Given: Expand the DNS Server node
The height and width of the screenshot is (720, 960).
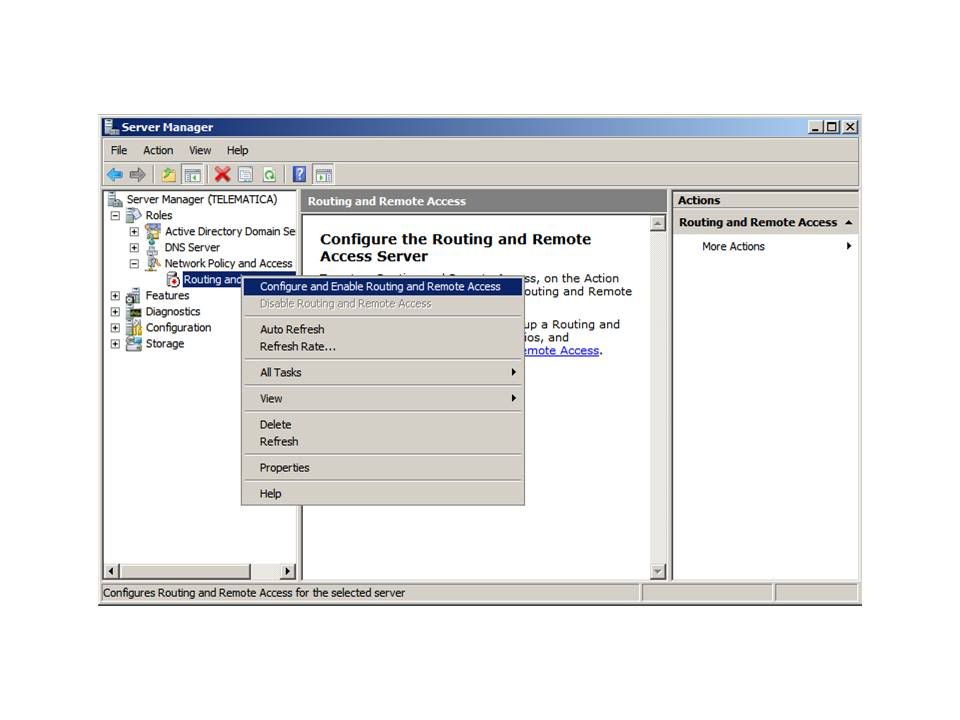Looking at the screenshot, I should (x=134, y=248).
